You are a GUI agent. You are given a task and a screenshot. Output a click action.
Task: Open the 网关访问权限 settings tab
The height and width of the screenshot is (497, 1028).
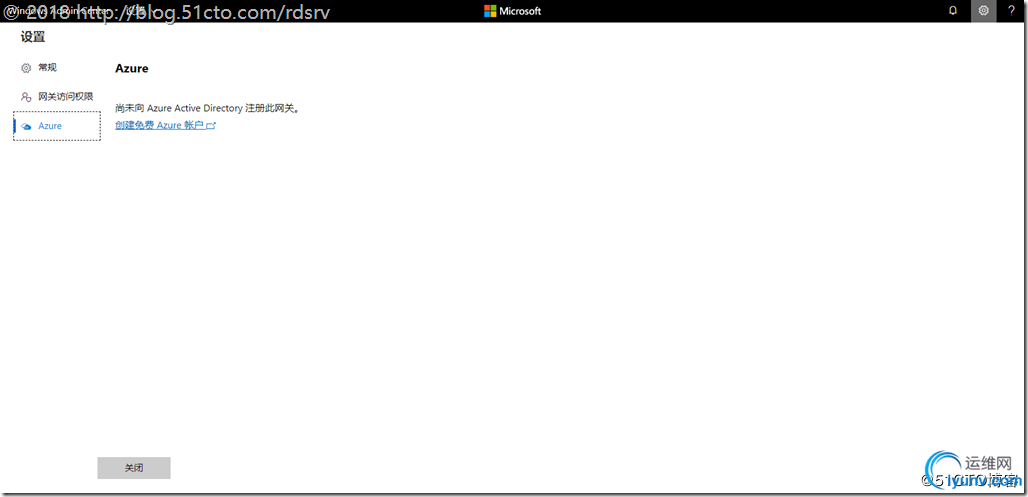(x=57, y=96)
